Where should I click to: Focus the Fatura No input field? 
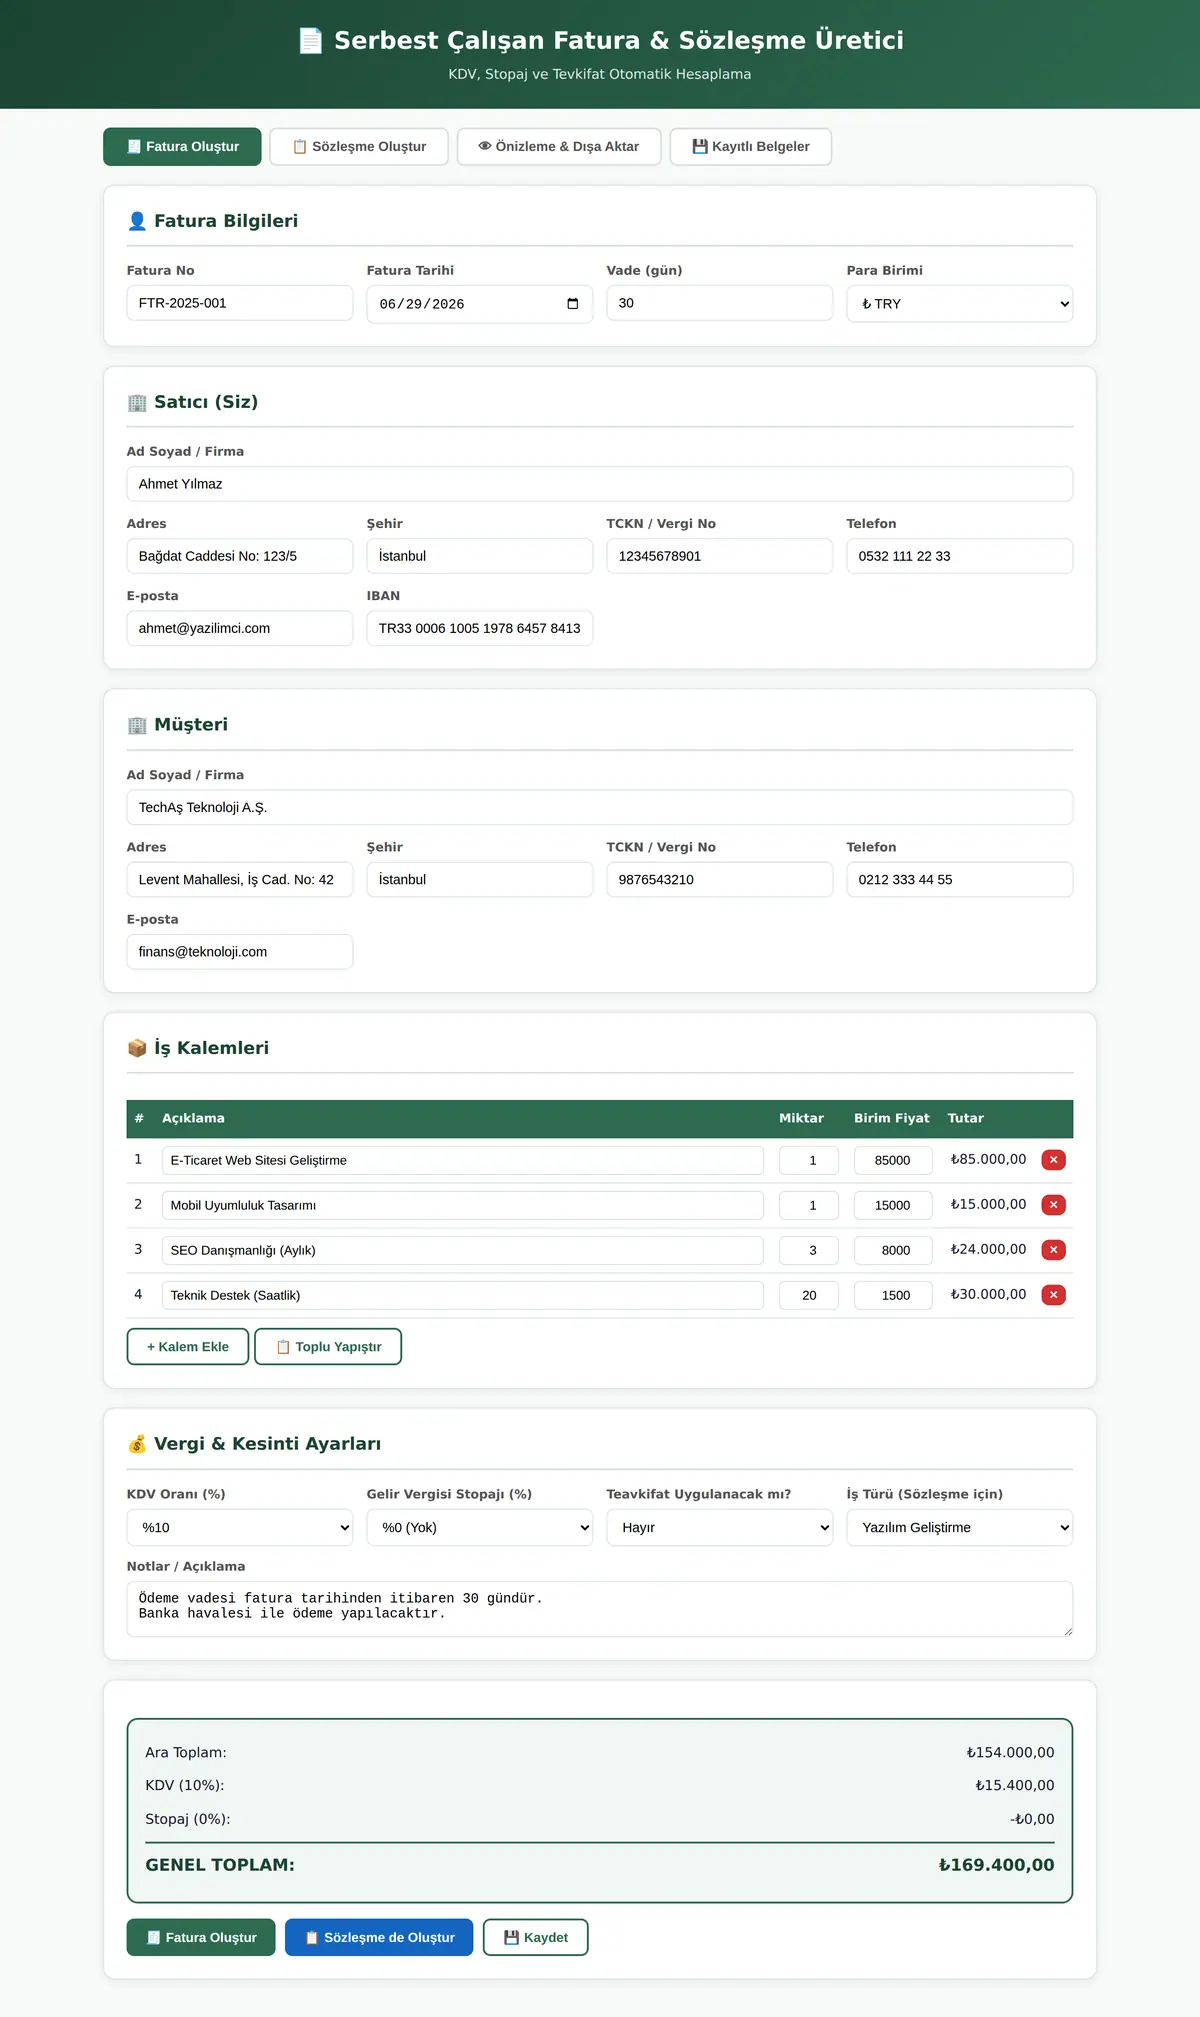click(x=240, y=303)
